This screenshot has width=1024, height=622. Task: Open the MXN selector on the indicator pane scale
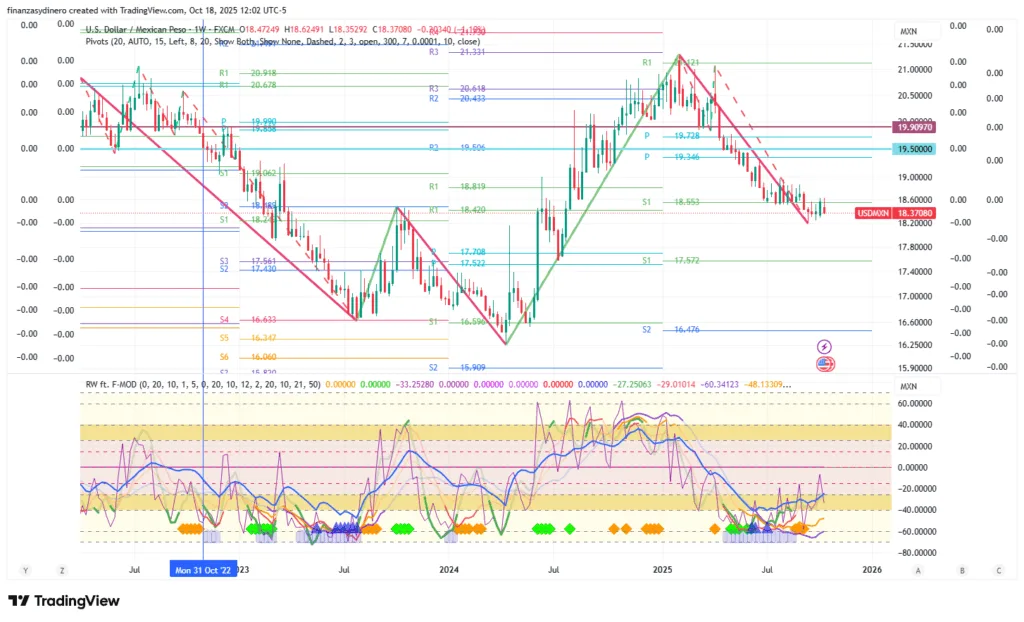(x=908, y=386)
